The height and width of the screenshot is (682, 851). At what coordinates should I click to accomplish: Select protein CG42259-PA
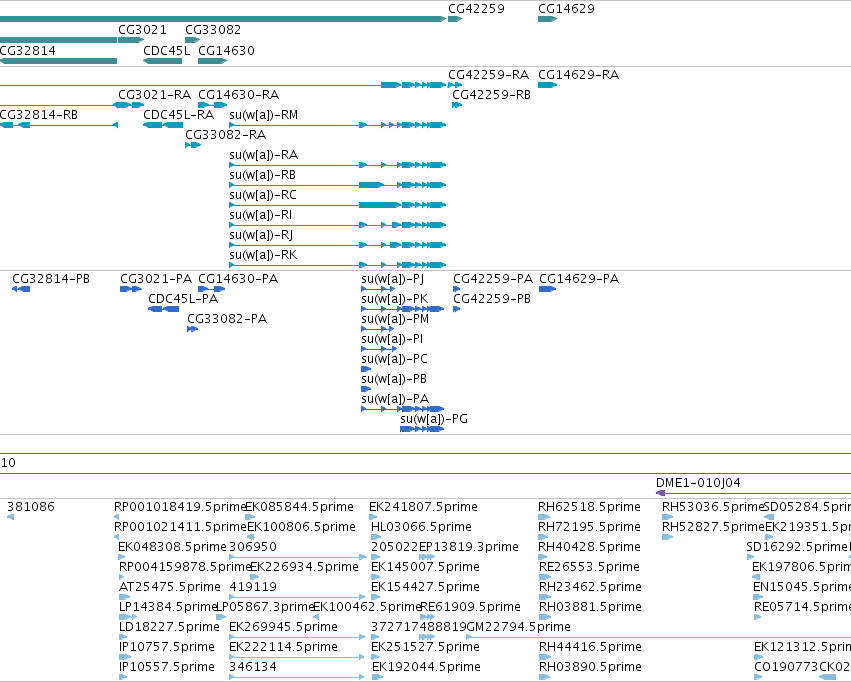[493, 279]
